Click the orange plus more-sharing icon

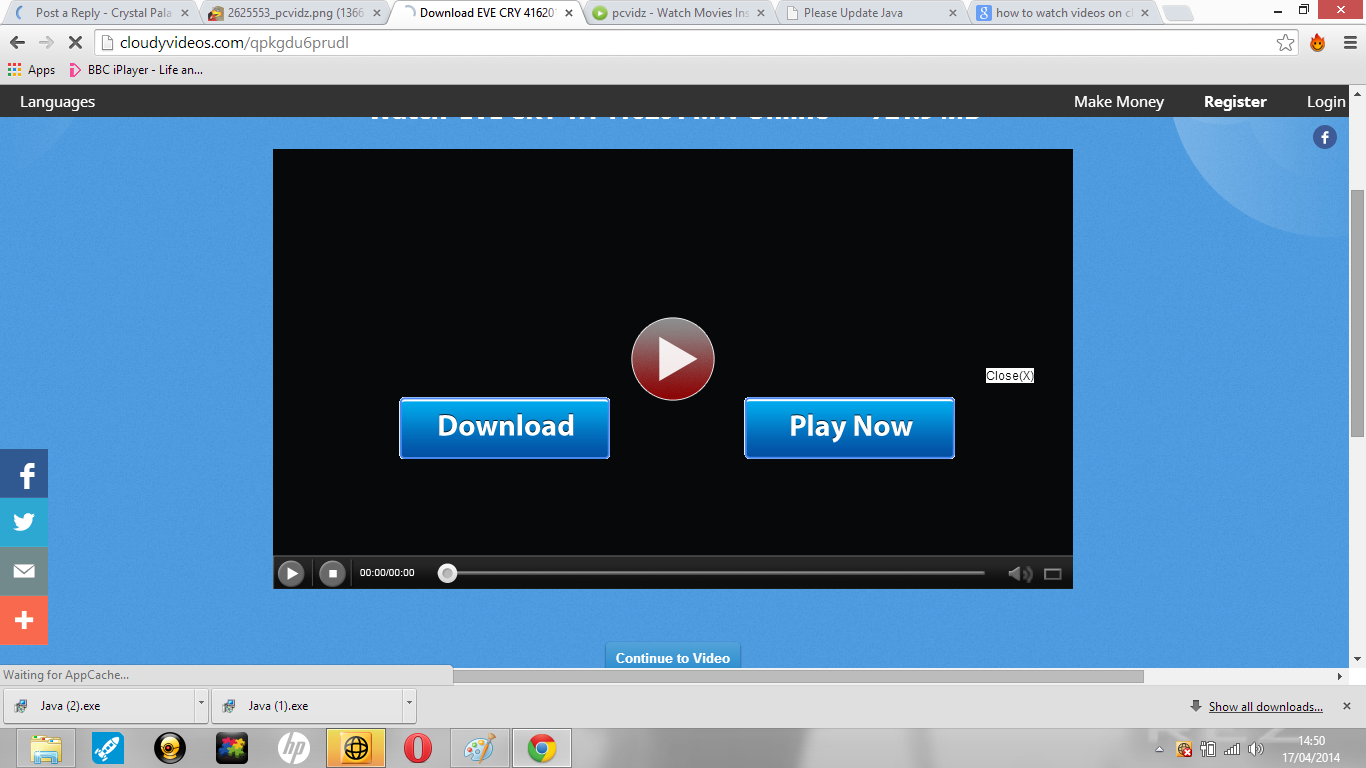pos(24,620)
